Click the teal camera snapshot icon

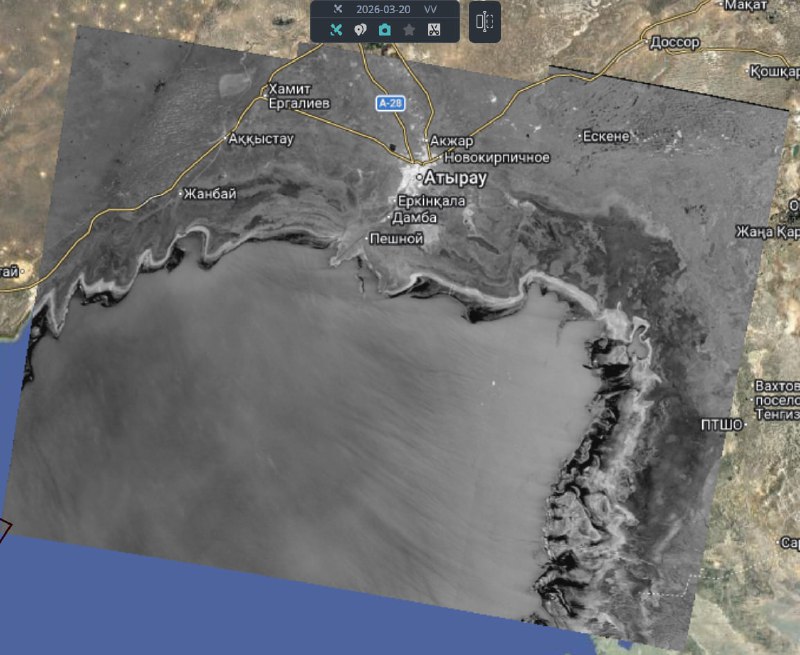pos(385,30)
